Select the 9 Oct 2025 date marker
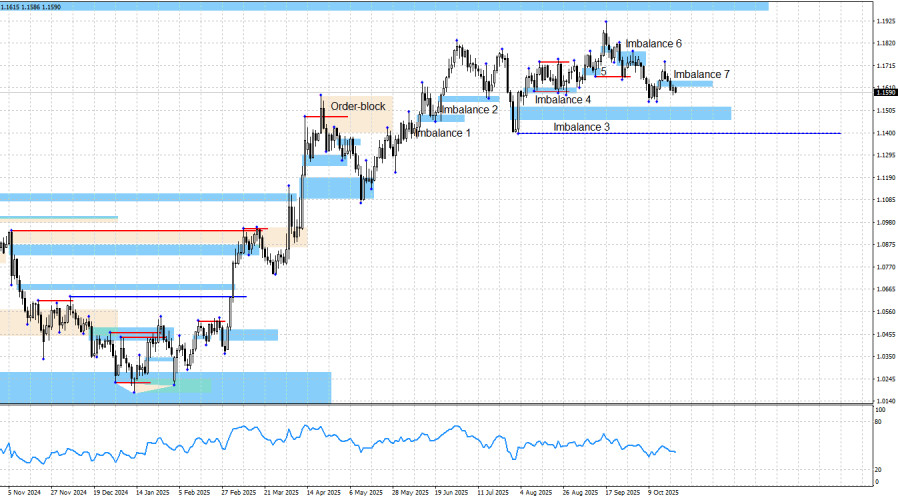Image resolution: width=900 pixels, height=500 pixels. pos(663,492)
